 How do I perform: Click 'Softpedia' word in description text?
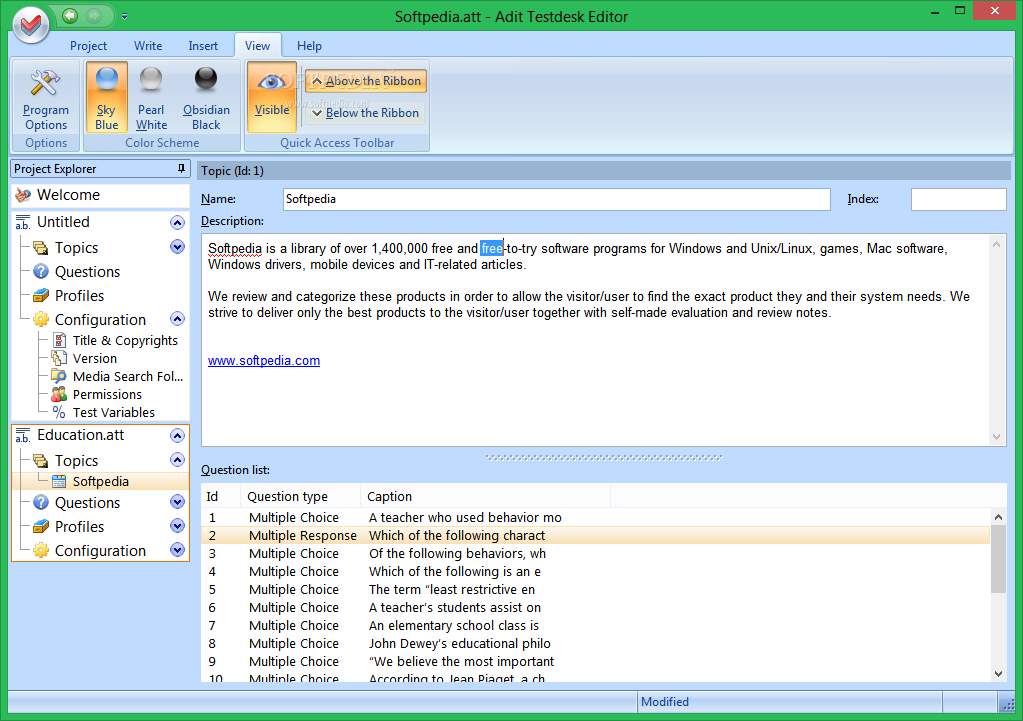[x=234, y=249]
